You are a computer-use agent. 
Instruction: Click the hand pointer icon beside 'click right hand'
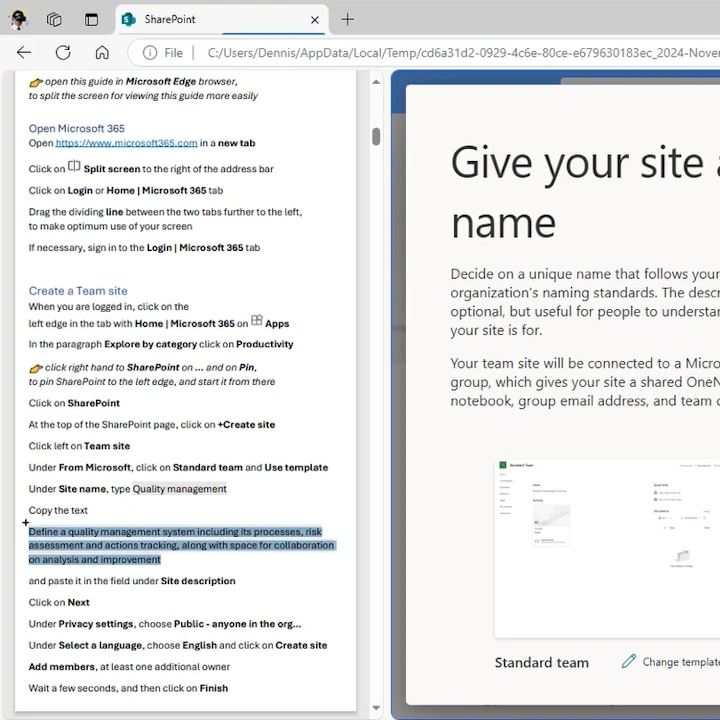point(36,368)
